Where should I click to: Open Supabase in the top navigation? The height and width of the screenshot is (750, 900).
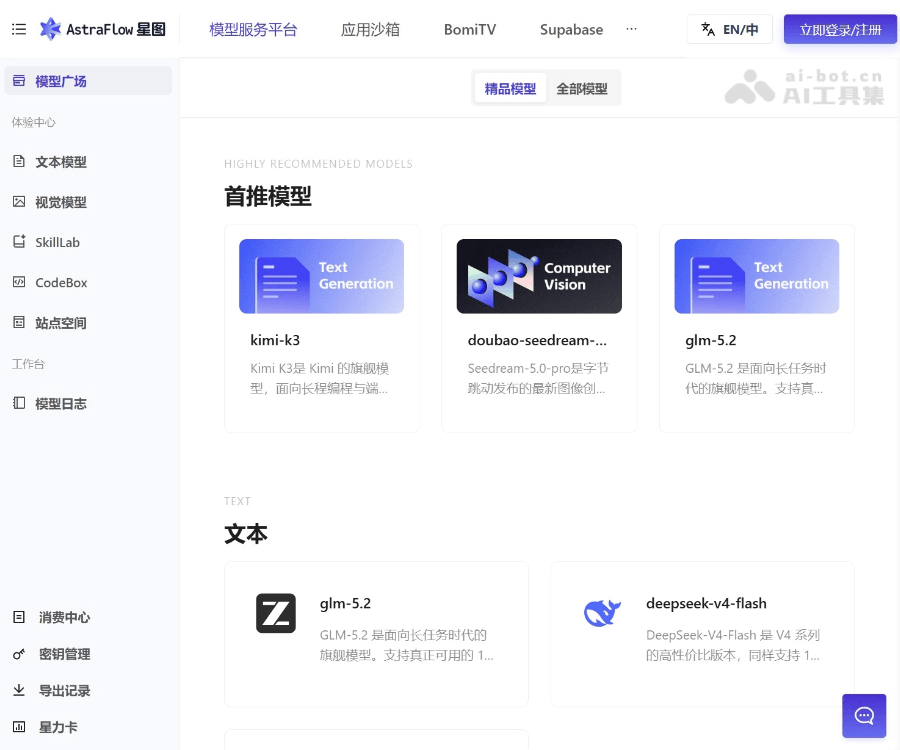572,29
